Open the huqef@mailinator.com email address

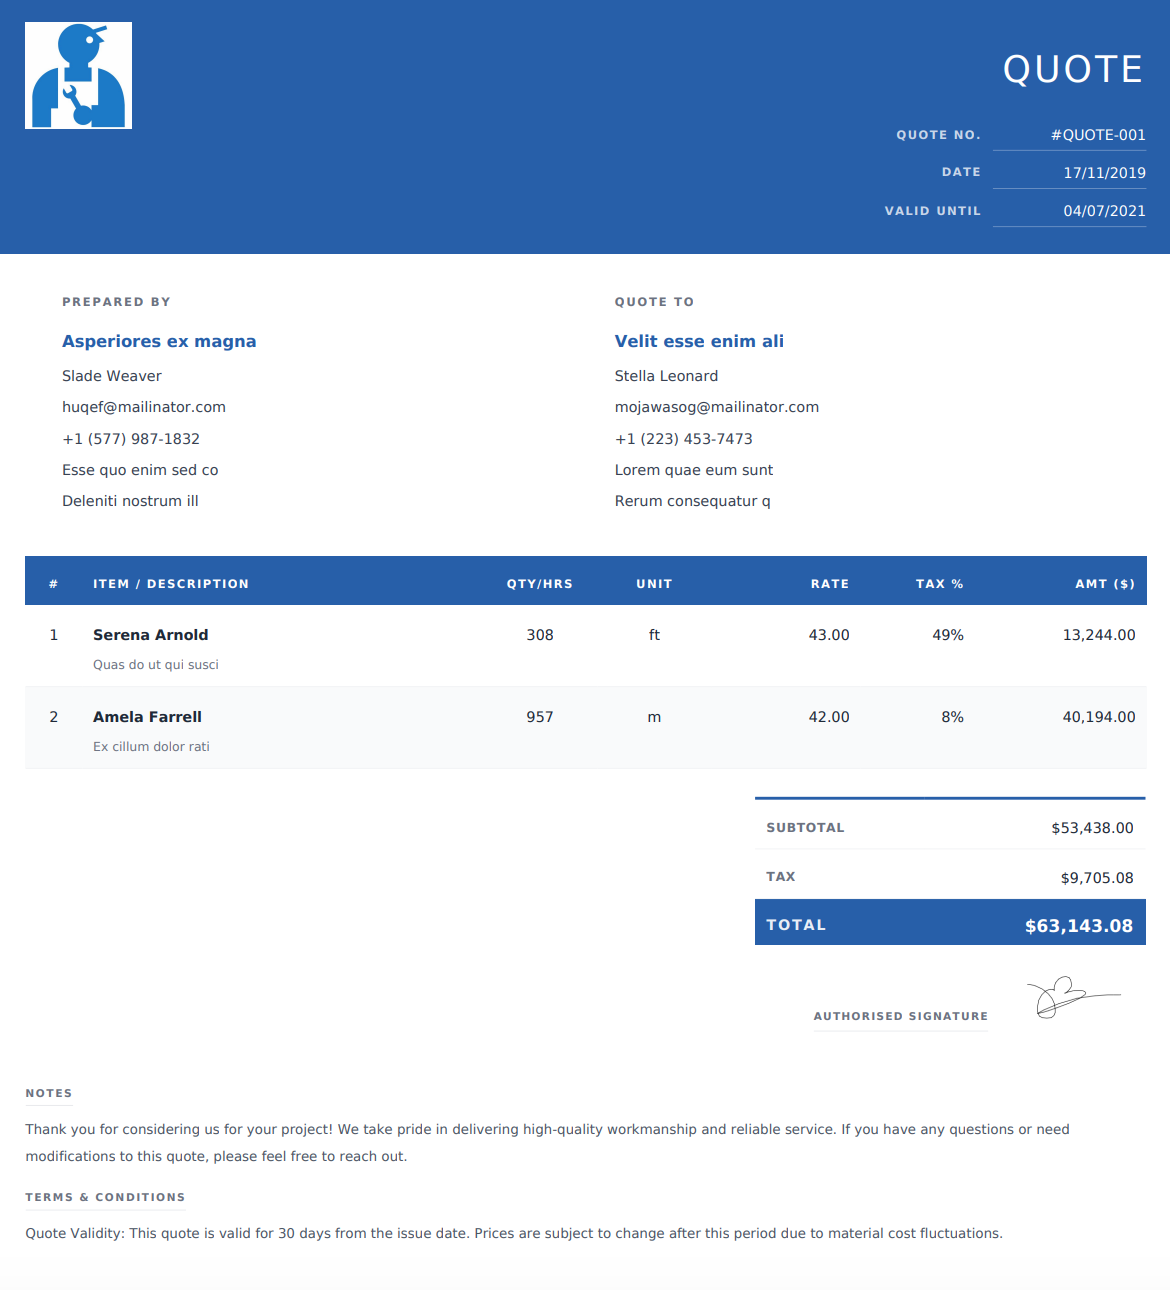point(144,407)
